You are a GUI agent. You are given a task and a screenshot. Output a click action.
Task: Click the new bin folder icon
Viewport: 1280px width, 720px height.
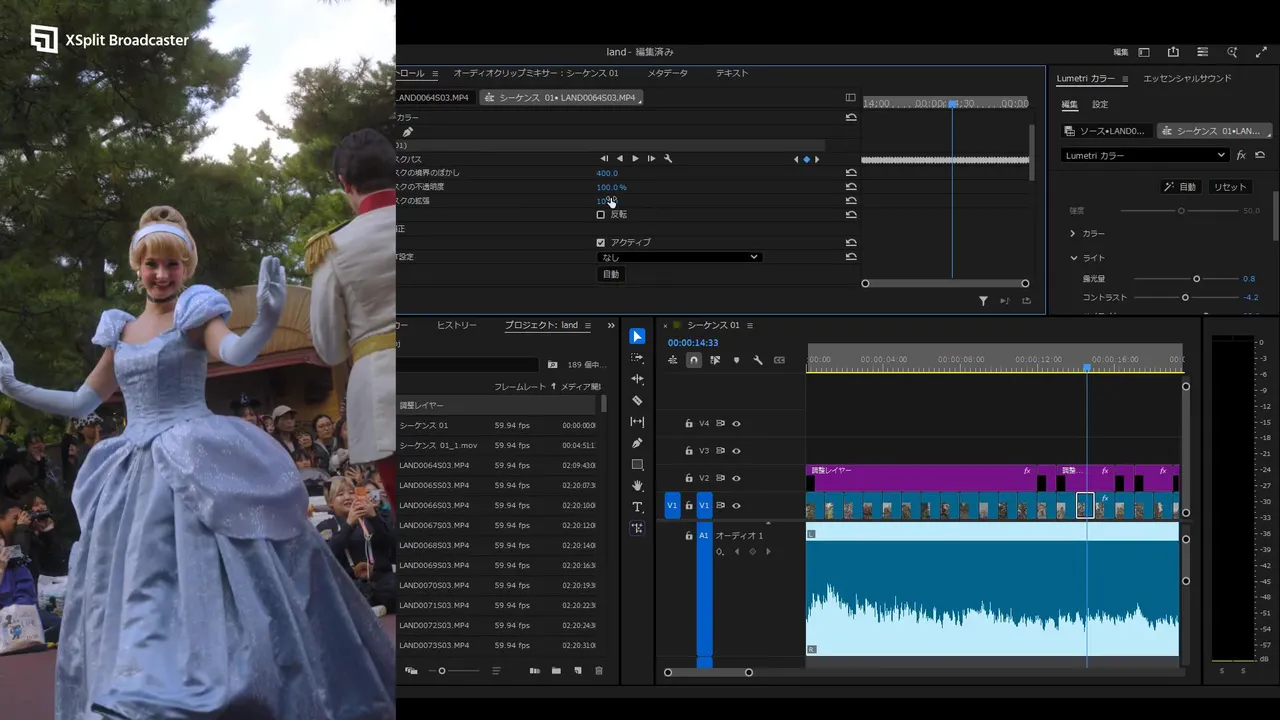pos(556,671)
